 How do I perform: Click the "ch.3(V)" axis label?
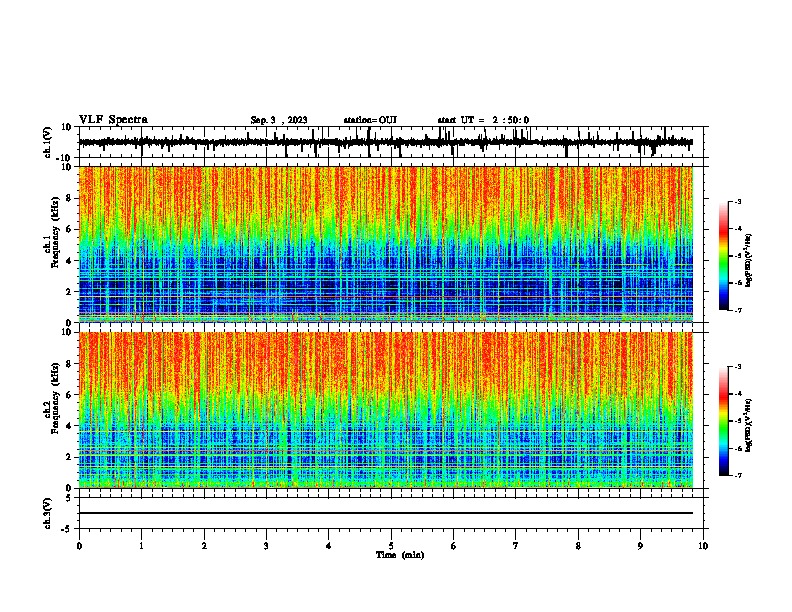(x=48, y=513)
